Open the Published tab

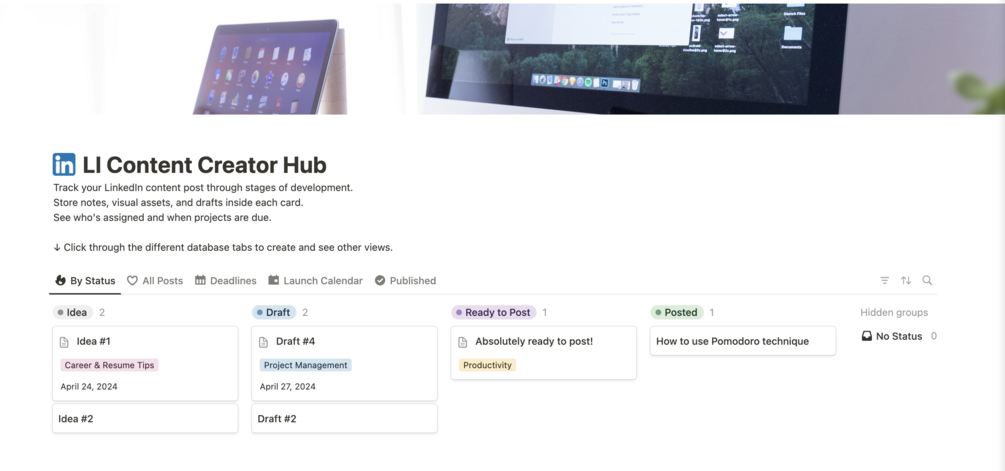click(x=405, y=281)
